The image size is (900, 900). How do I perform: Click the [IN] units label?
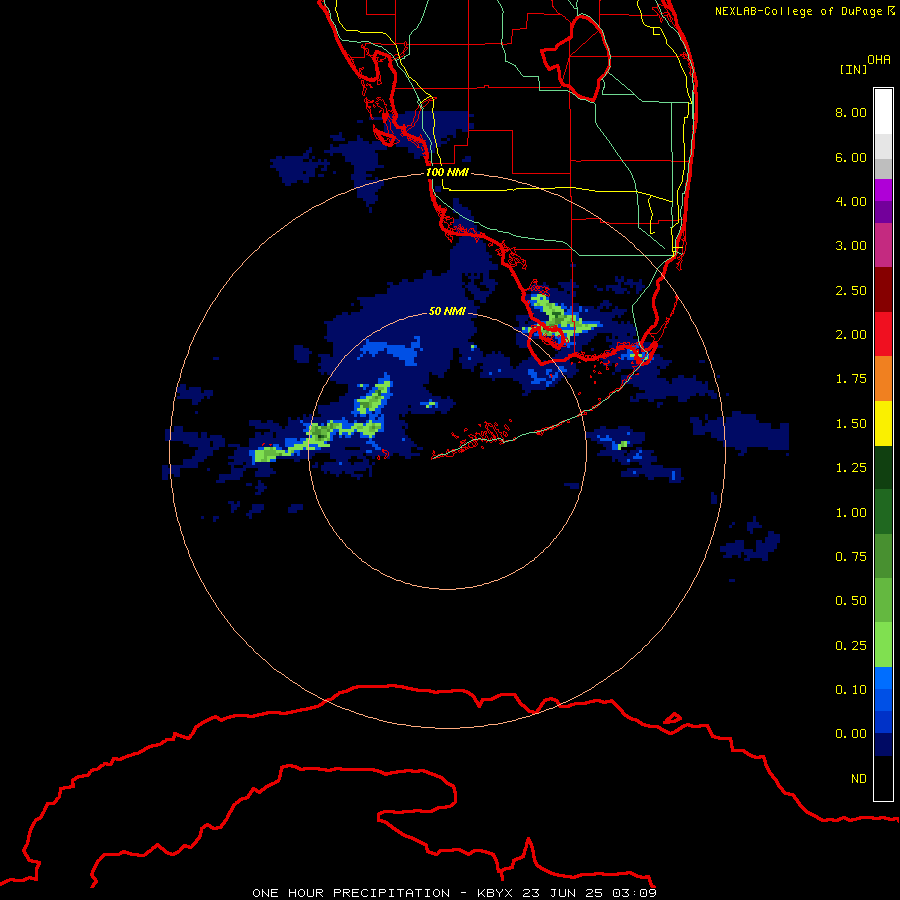click(853, 69)
